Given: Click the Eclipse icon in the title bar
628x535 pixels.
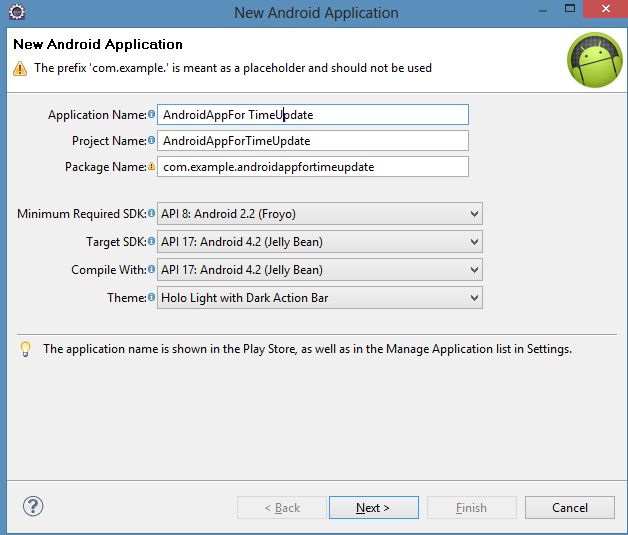Looking at the screenshot, I should 17,12.
